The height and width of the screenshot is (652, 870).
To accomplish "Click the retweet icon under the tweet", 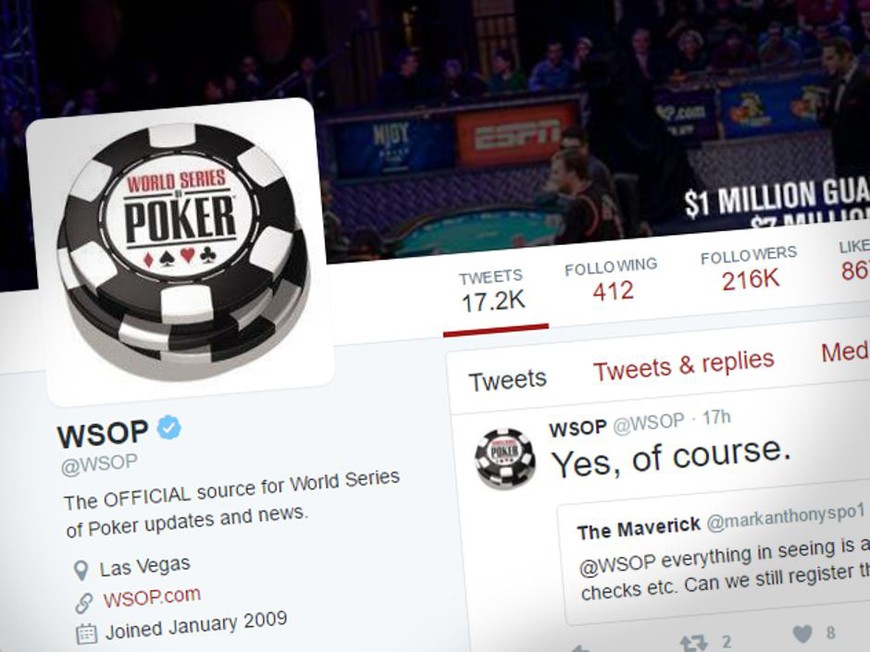I will [x=693, y=643].
